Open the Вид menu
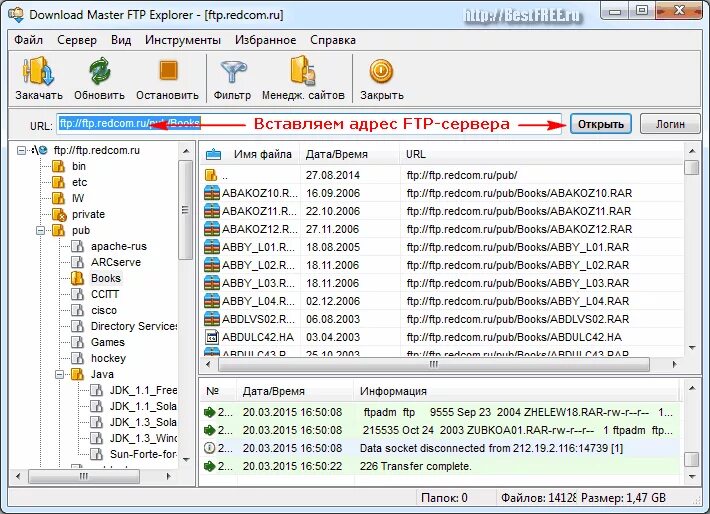Viewport: 710px width, 514px height. (121, 40)
